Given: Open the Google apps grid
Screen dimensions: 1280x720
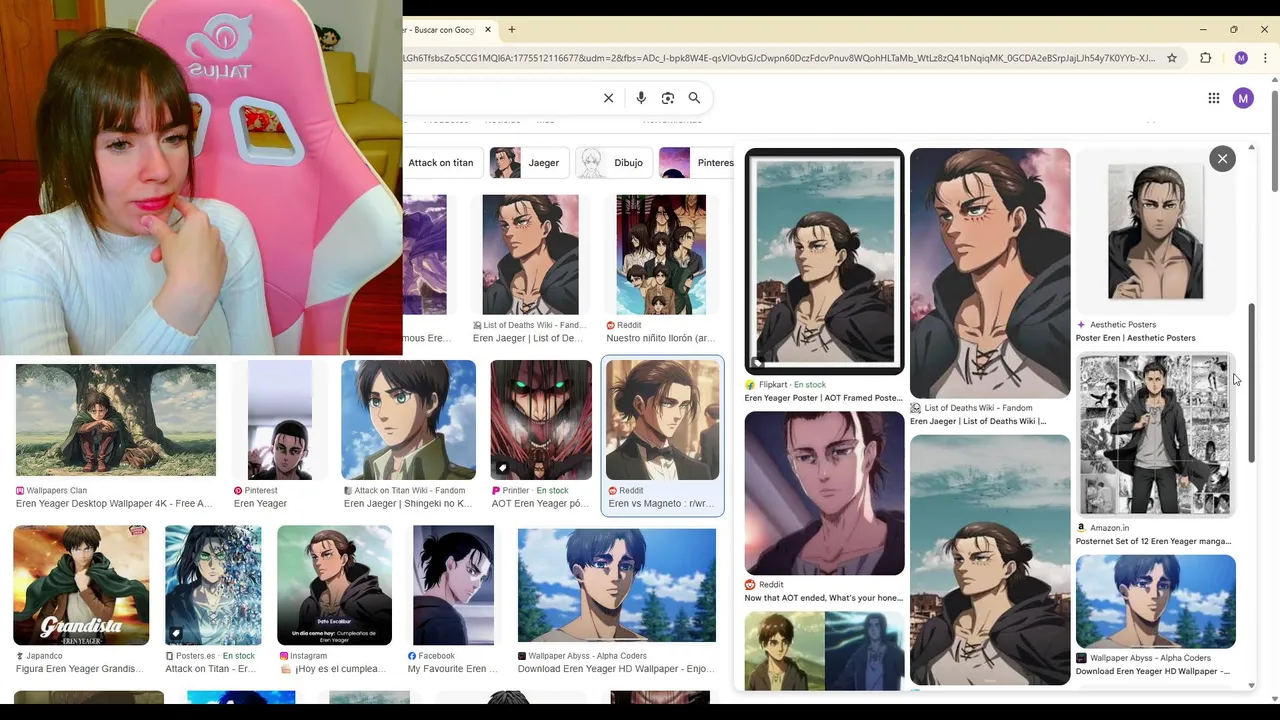Looking at the screenshot, I should [x=1213, y=98].
